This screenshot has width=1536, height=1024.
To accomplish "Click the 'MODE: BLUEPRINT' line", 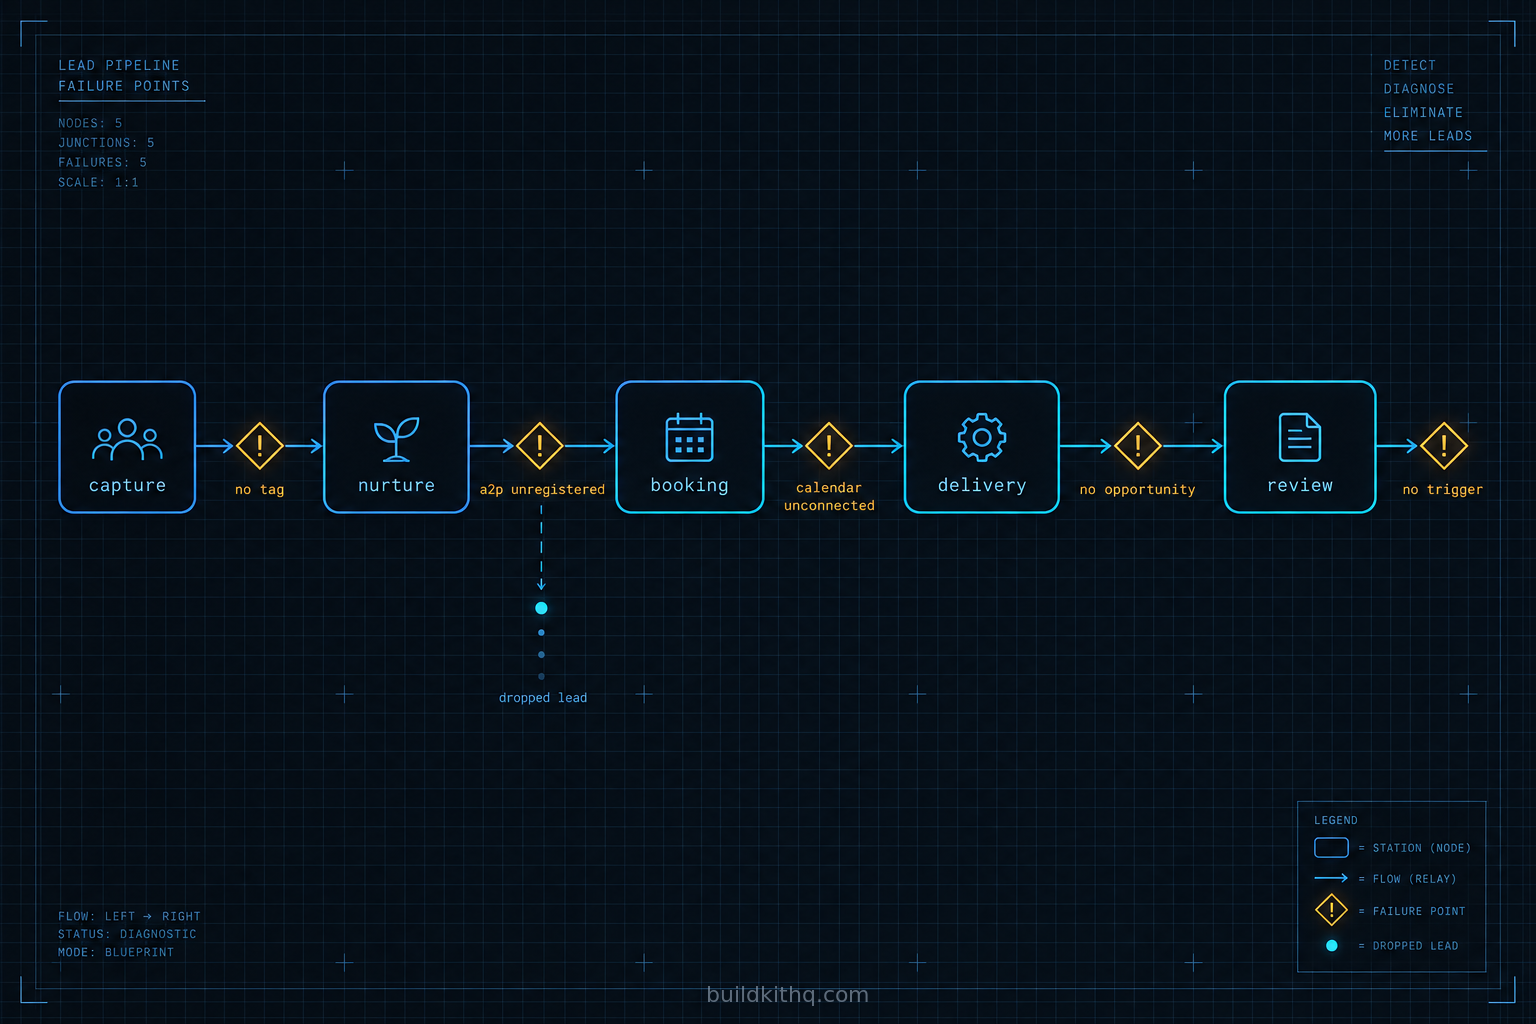I will 116,952.
